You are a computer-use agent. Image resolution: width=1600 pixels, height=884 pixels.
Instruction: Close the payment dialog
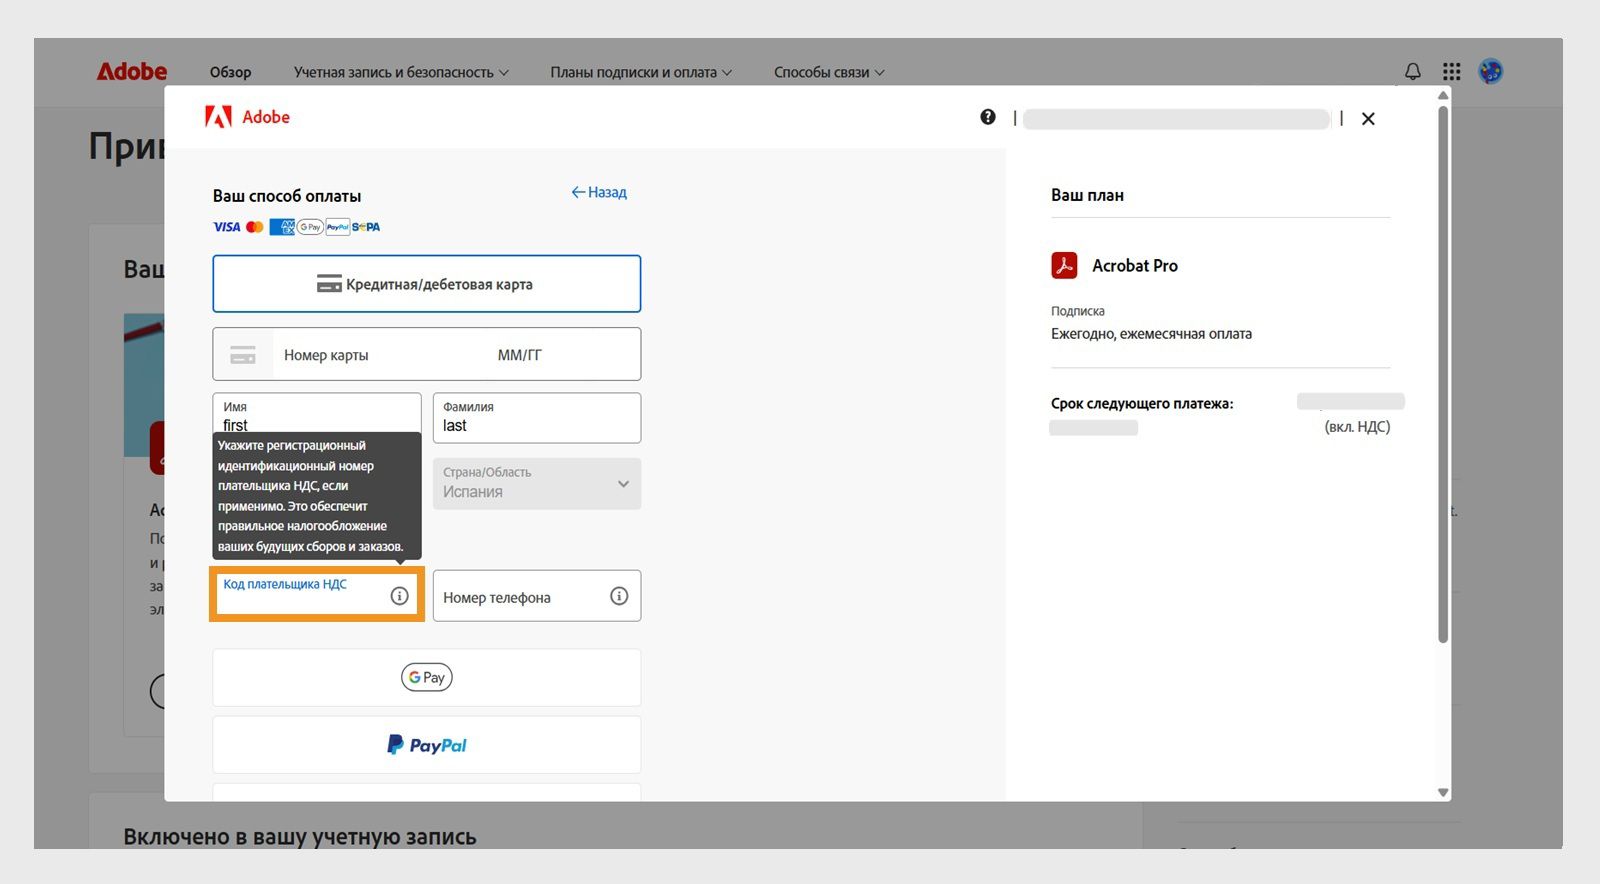coord(1368,119)
